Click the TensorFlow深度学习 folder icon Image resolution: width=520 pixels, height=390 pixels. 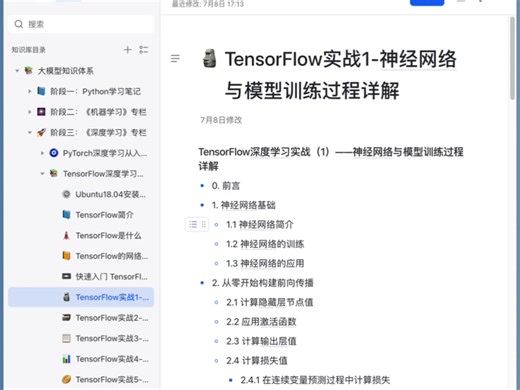click(x=54, y=173)
